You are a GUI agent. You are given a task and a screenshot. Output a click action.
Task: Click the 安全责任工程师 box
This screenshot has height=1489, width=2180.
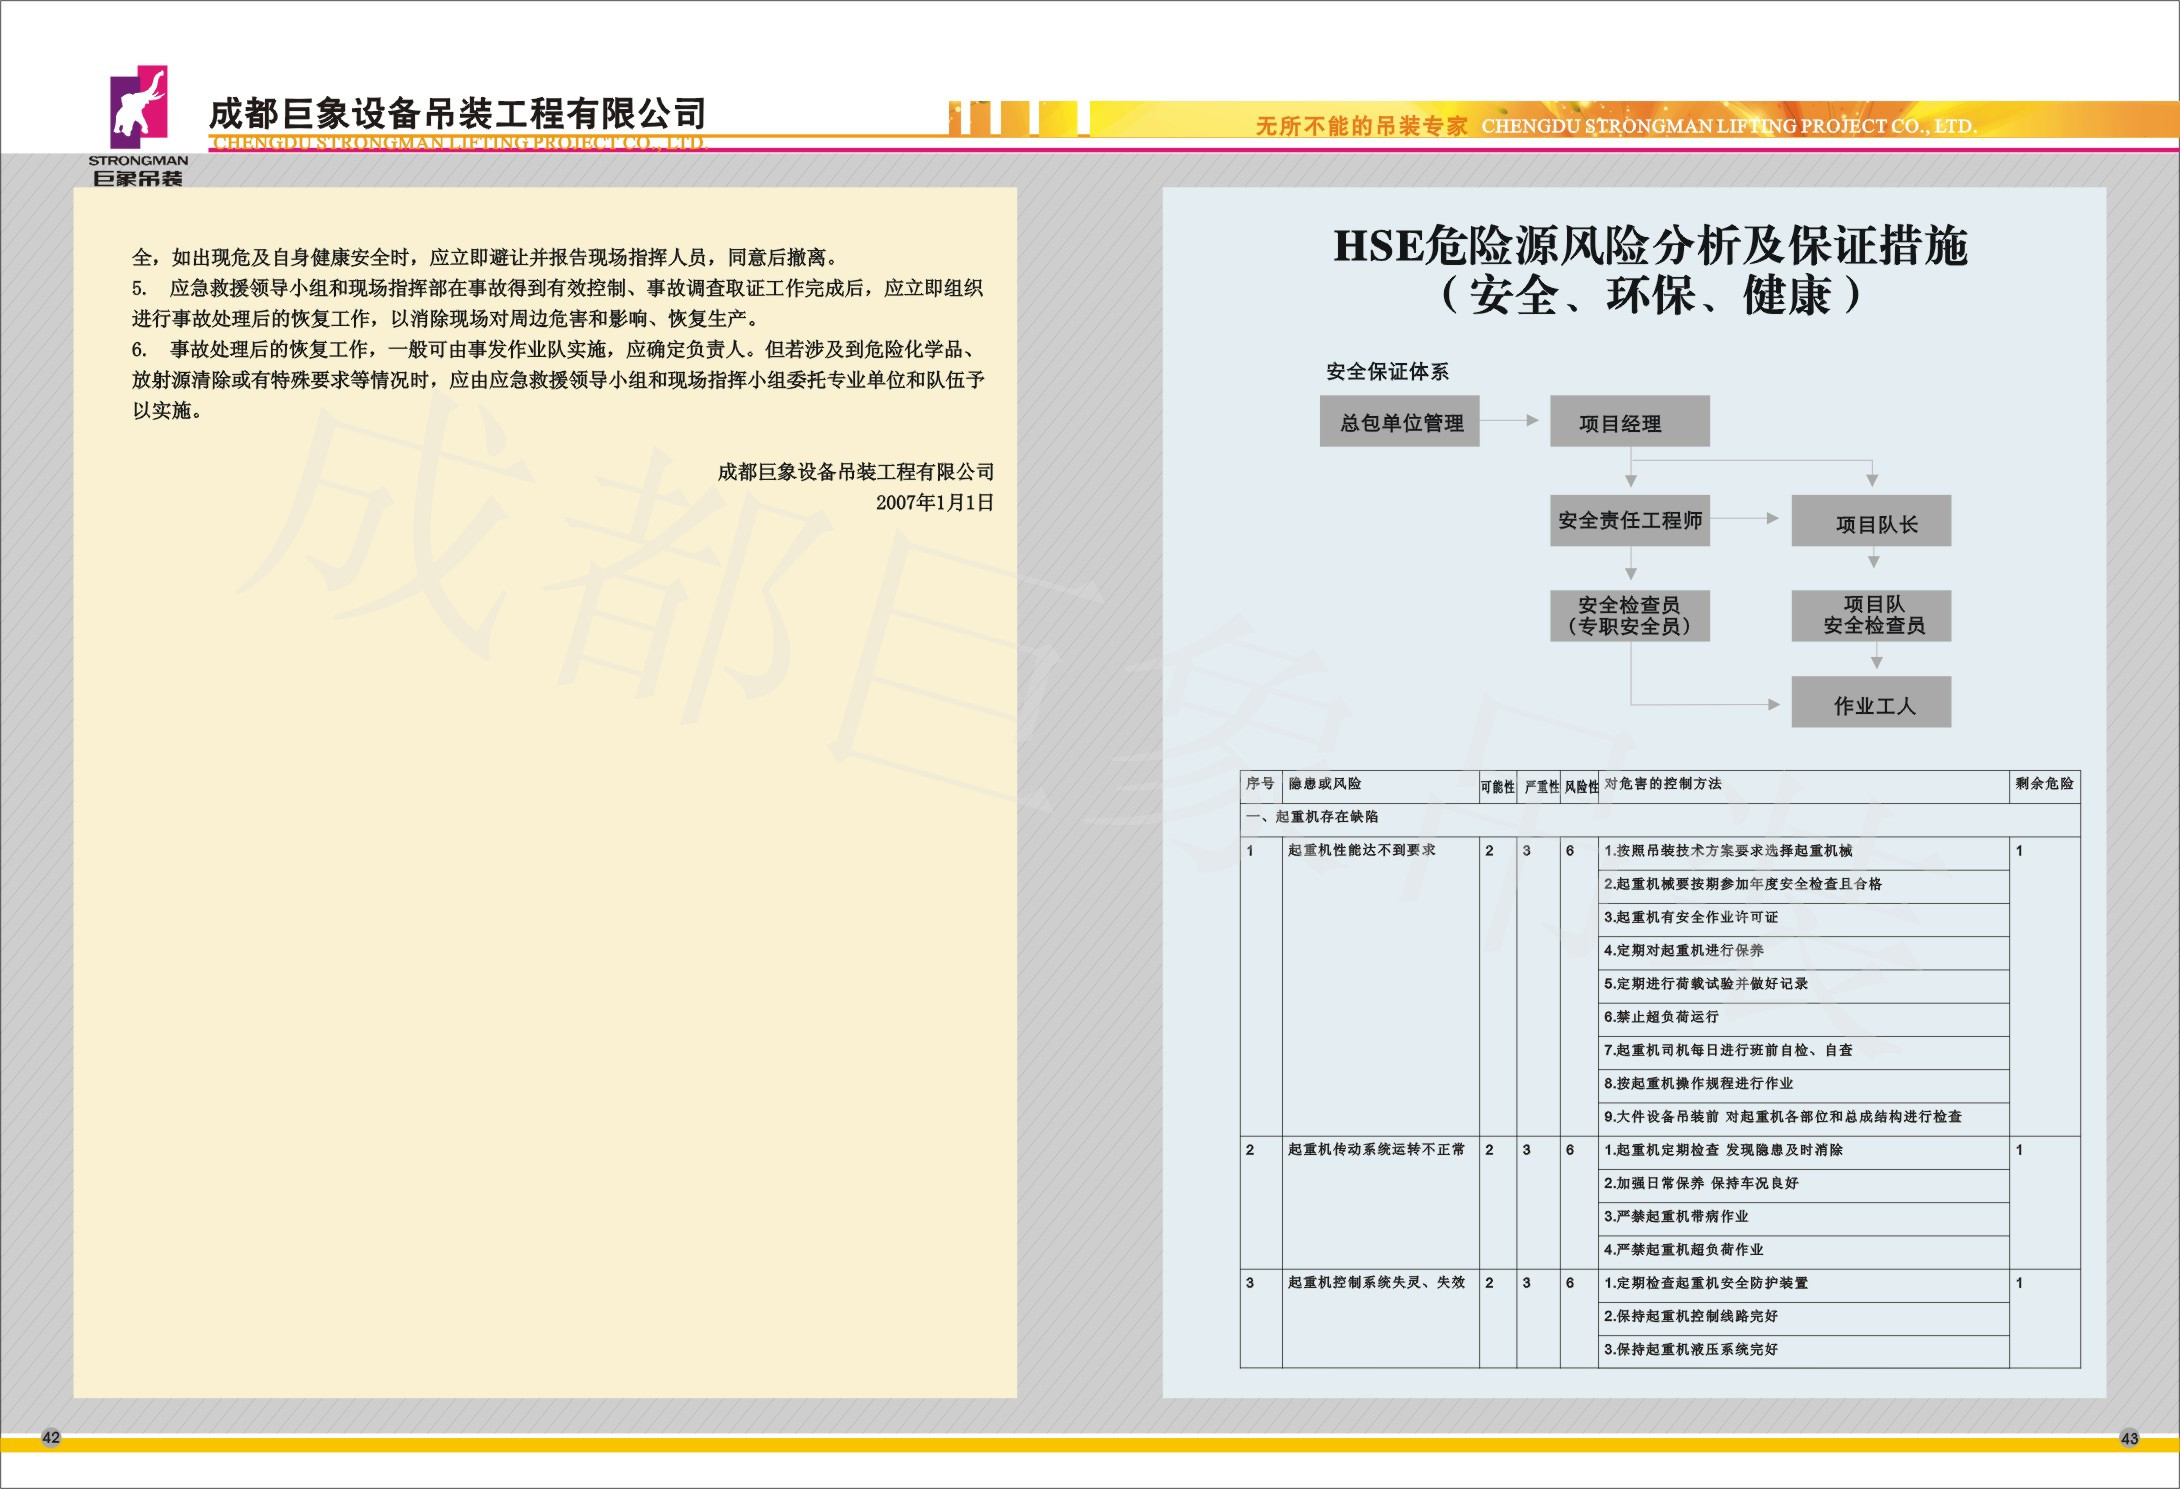point(1629,520)
